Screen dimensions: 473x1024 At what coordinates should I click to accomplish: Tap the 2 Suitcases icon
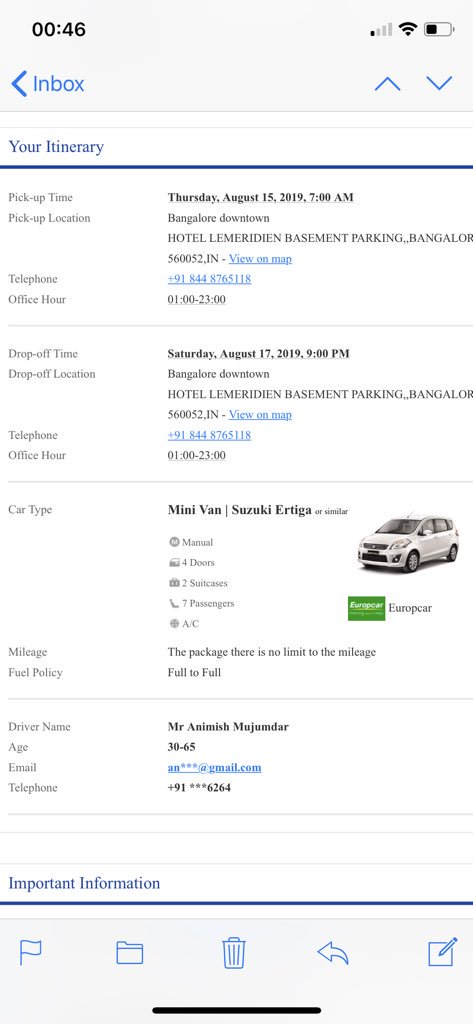[174, 583]
